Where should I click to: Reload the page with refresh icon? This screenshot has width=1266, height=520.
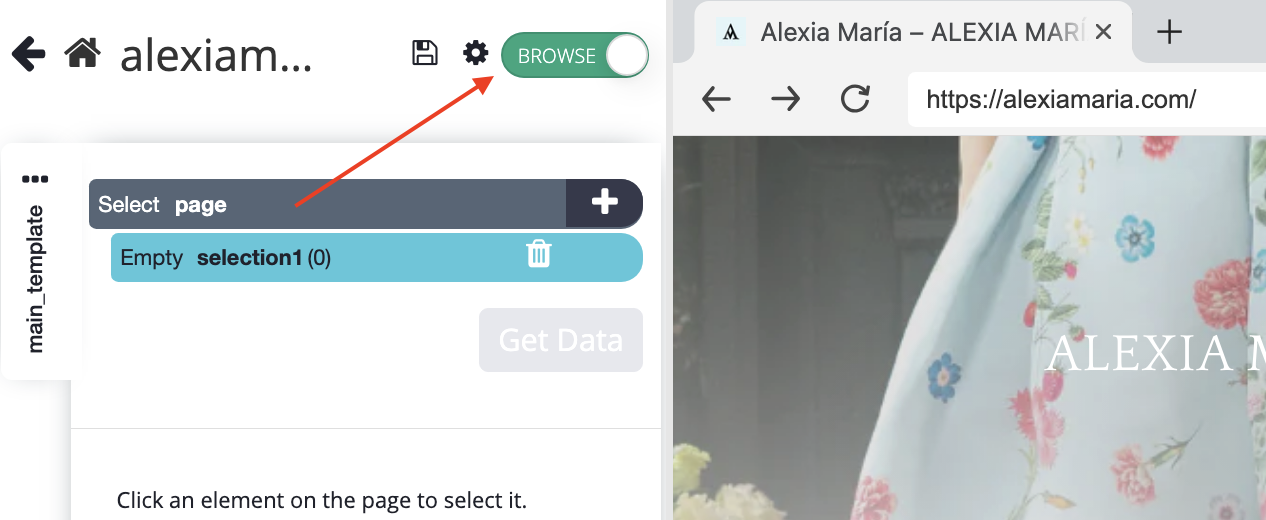click(855, 99)
